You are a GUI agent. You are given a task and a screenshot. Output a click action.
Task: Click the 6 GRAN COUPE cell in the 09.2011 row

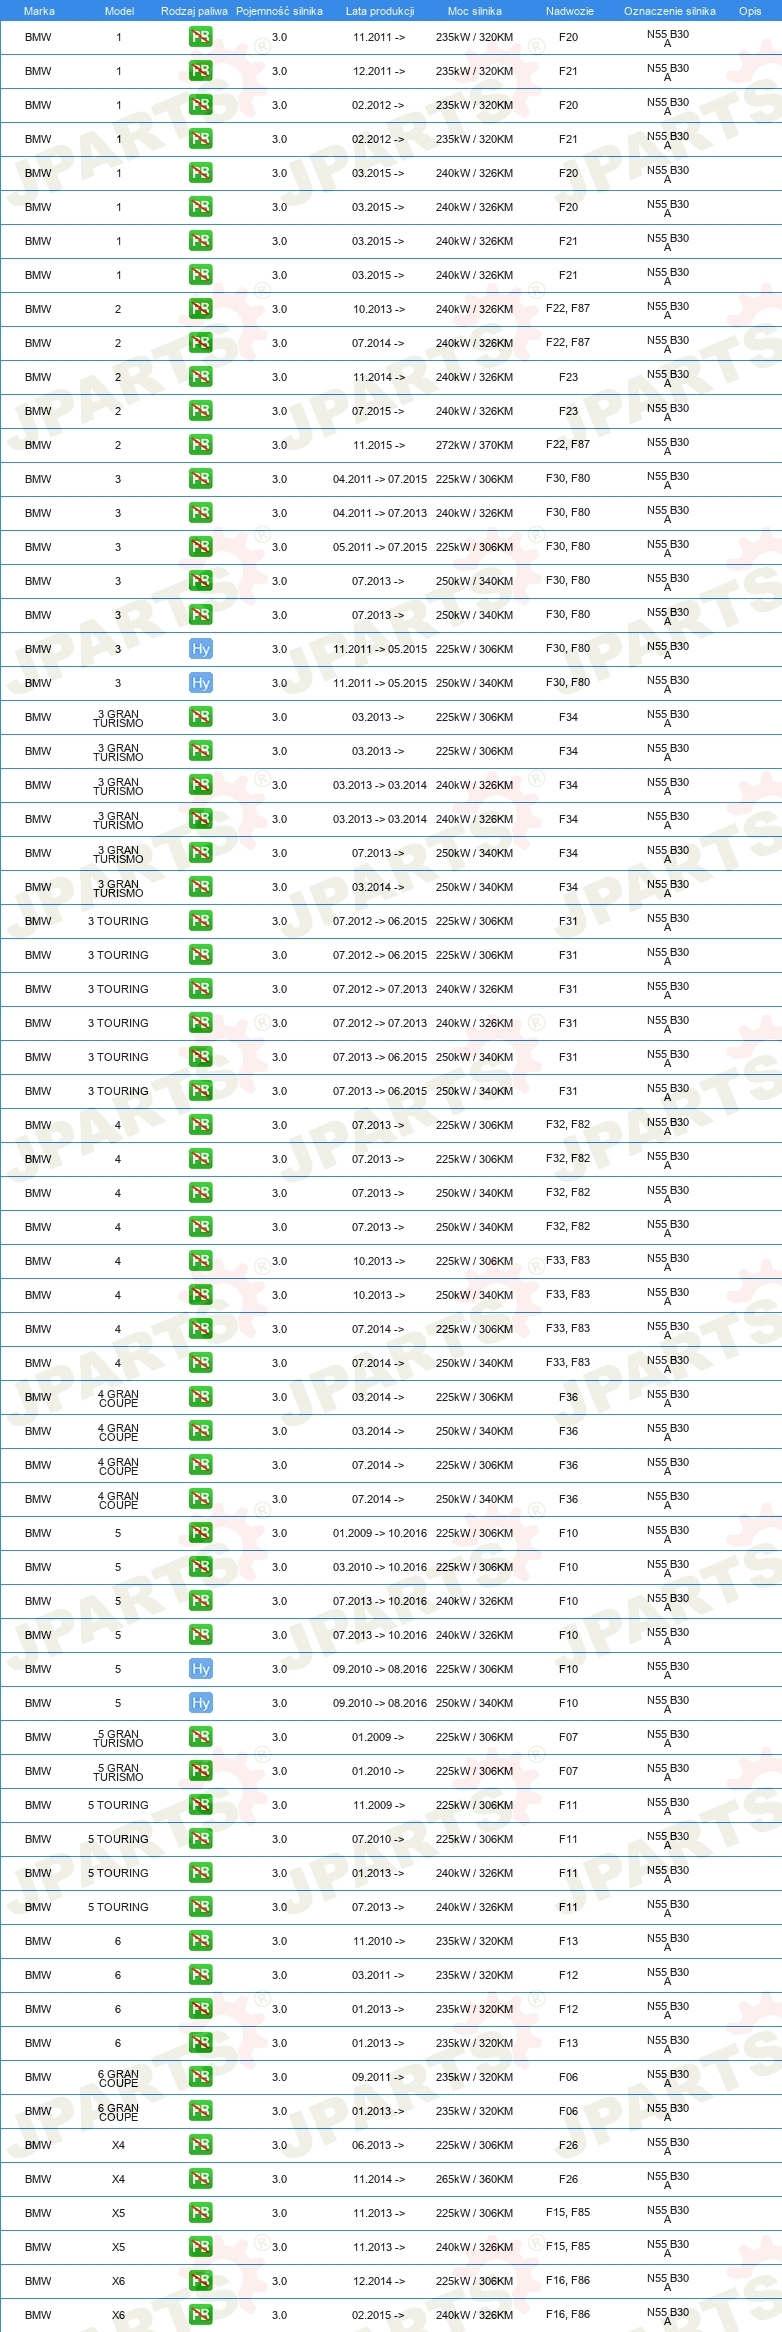click(118, 2079)
